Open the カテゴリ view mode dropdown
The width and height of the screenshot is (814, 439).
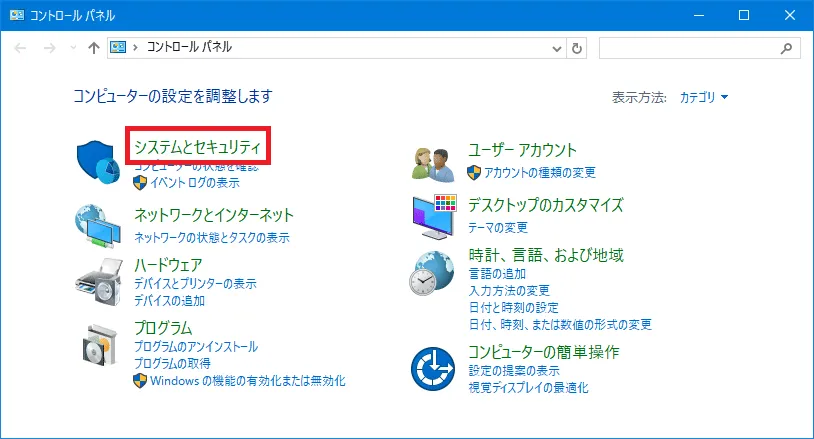tap(703, 97)
